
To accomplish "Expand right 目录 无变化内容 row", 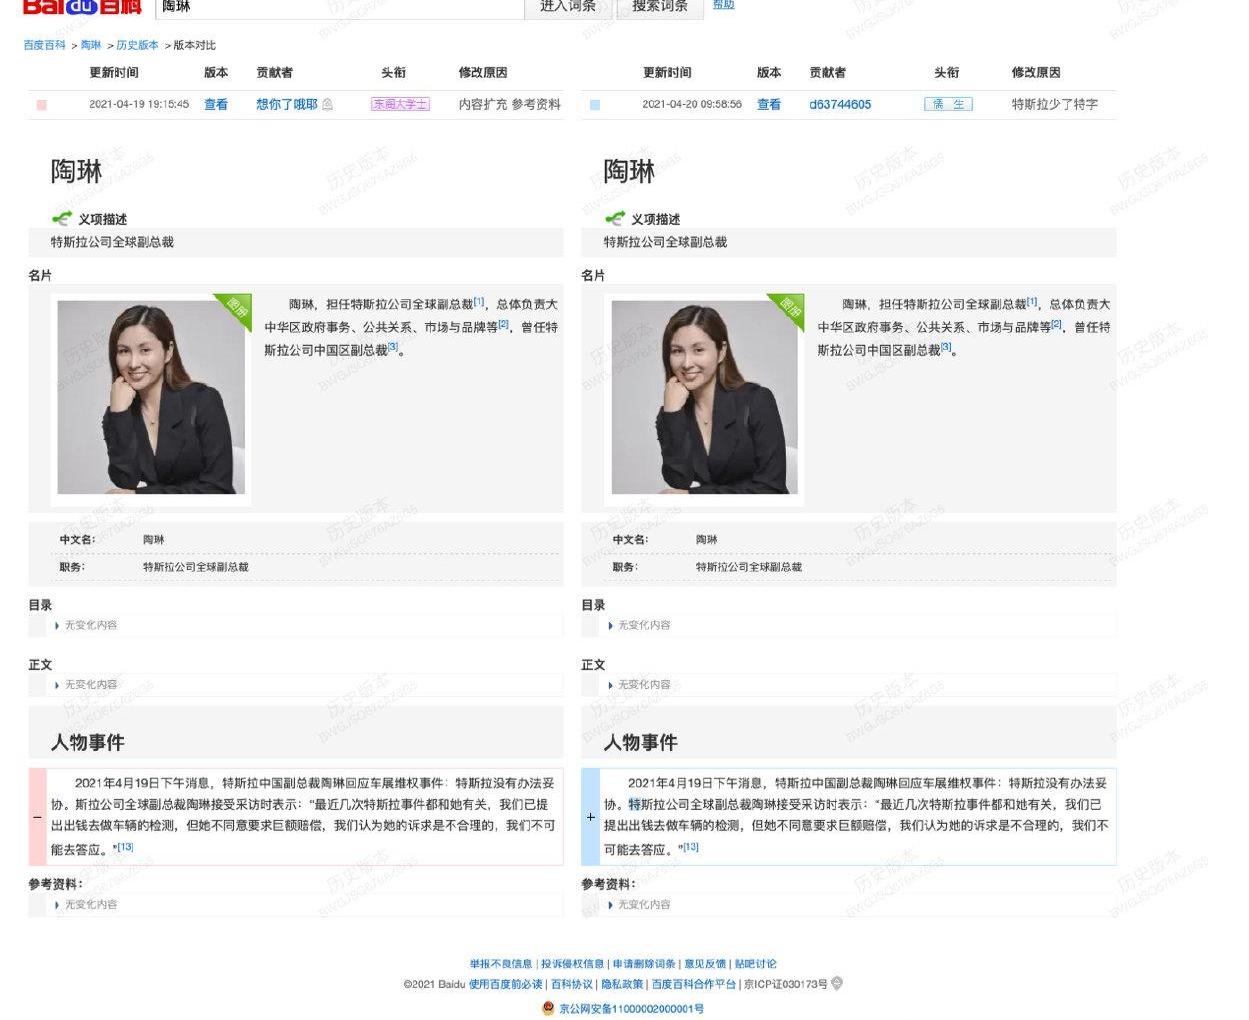I will click(849, 625).
